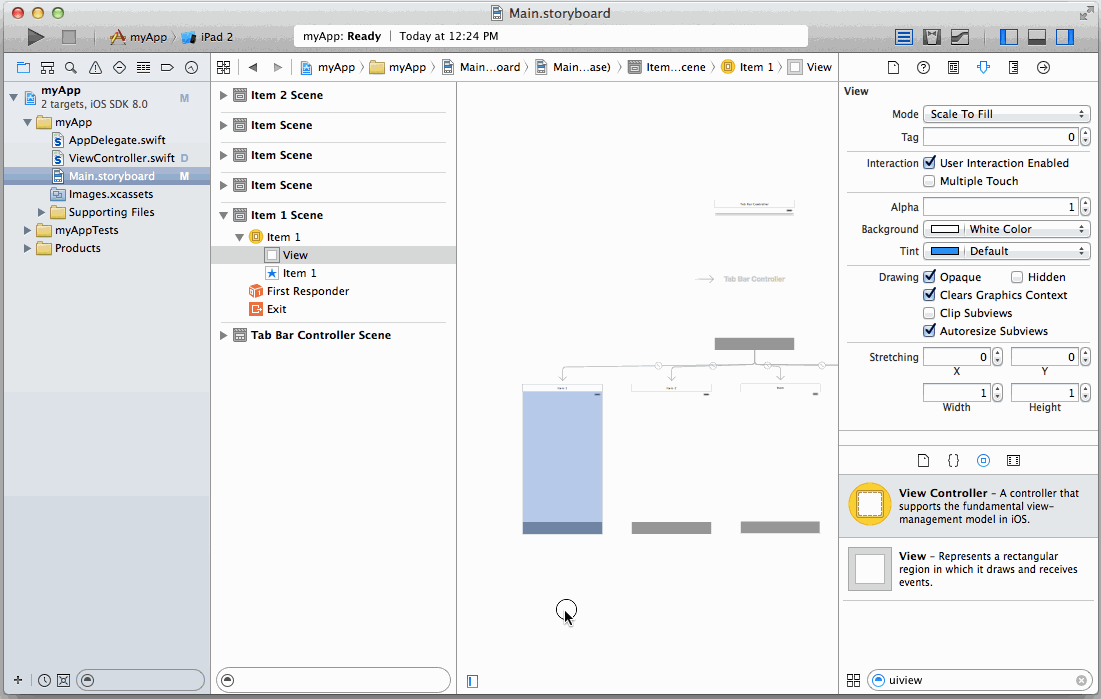
Task: Go forward in editor history
Action: [277, 67]
